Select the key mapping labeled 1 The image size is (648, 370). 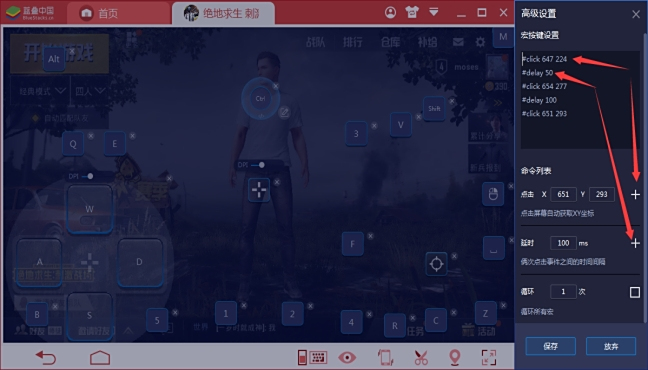(x=226, y=313)
